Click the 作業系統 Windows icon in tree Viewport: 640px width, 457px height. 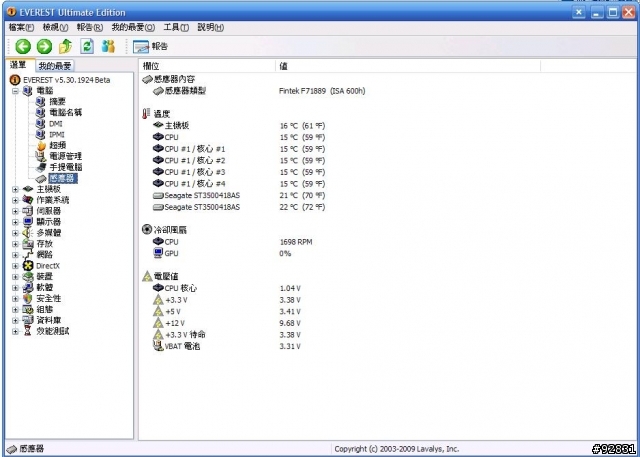[28, 200]
